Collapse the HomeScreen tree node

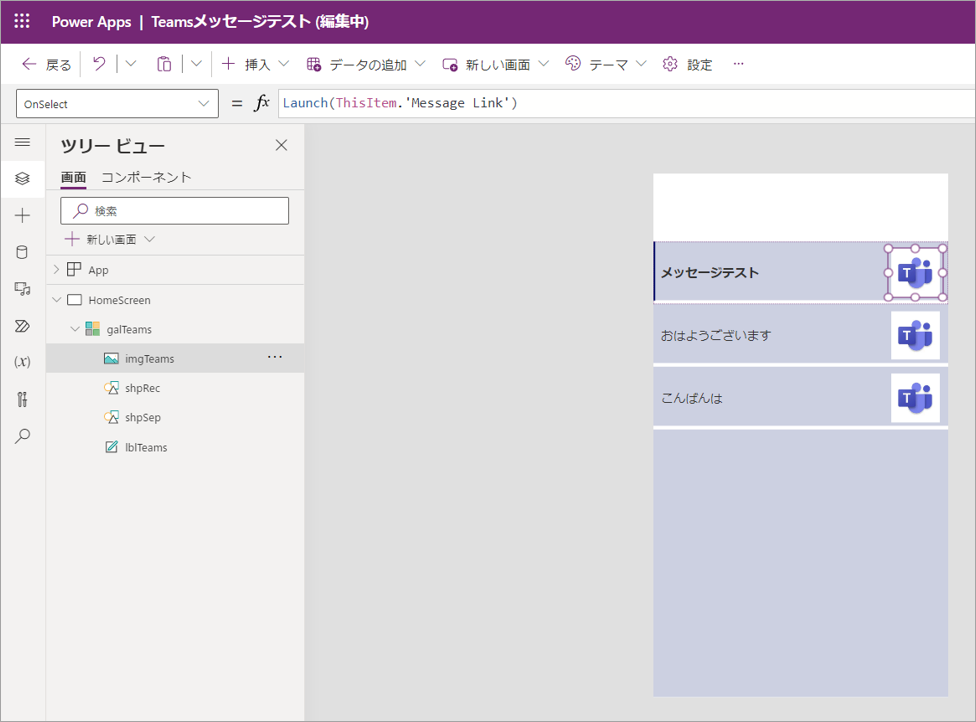tap(57, 299)
